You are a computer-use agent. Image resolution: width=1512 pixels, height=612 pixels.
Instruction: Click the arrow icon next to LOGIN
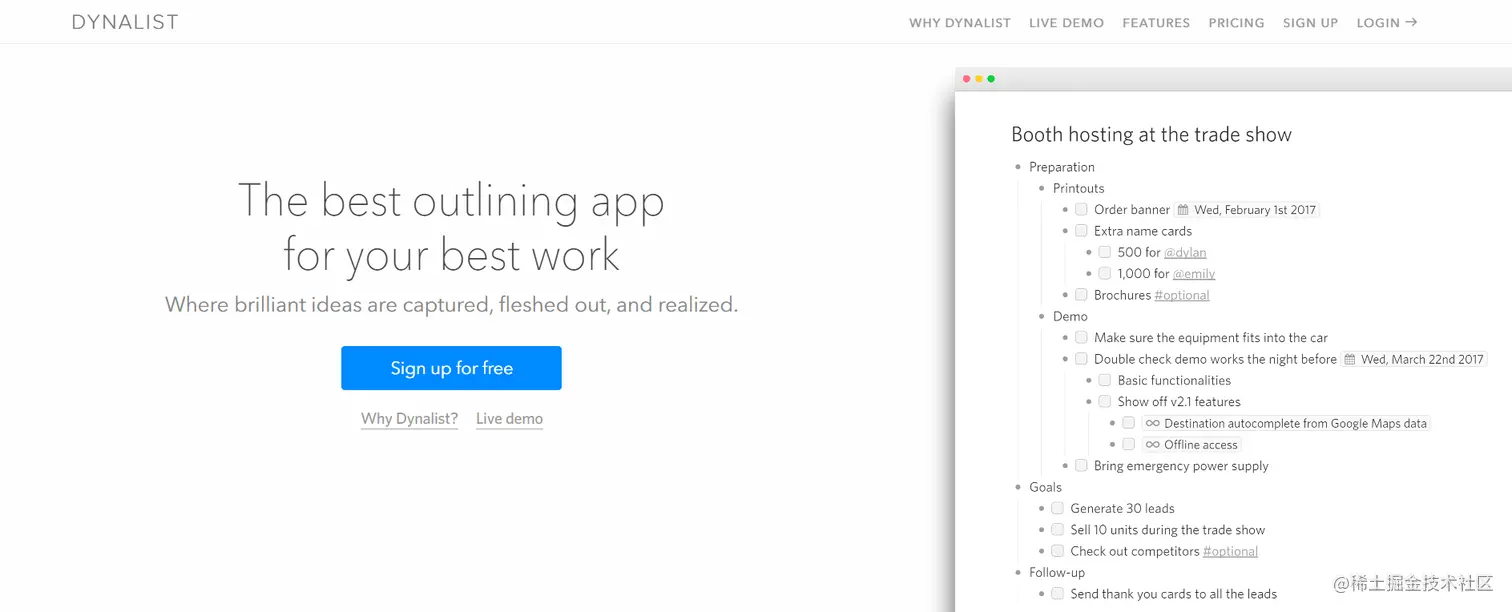[1411, 22]
